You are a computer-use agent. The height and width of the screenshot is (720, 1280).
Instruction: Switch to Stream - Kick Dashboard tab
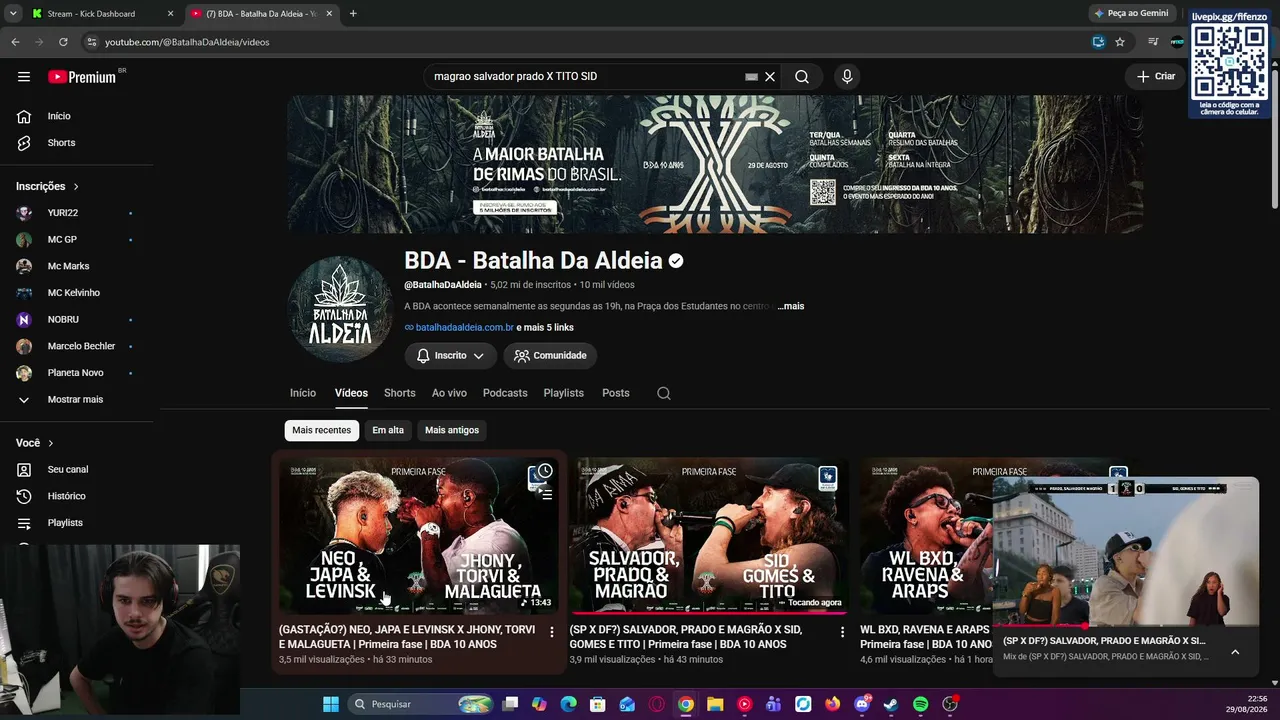click(x=102, y=14)
